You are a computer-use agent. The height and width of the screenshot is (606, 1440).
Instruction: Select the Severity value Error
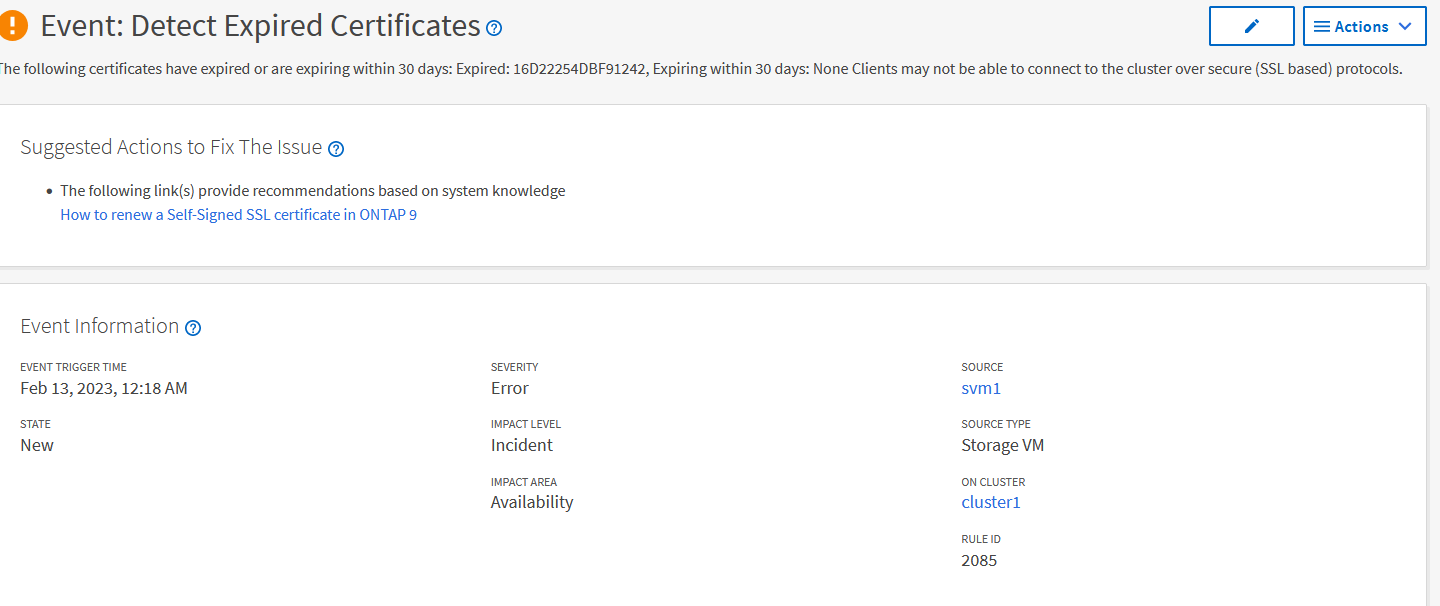coord(509,388)
